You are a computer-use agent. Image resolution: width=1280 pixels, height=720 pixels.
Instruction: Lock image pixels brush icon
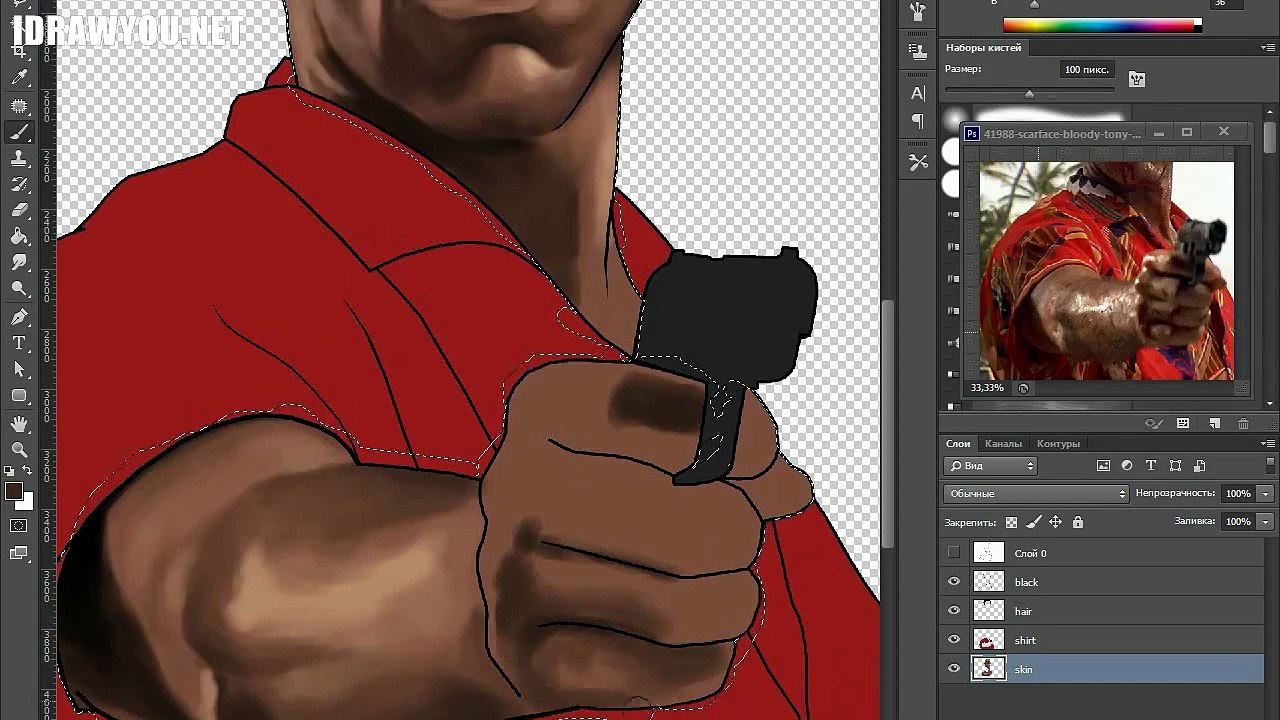[1033, 522]
